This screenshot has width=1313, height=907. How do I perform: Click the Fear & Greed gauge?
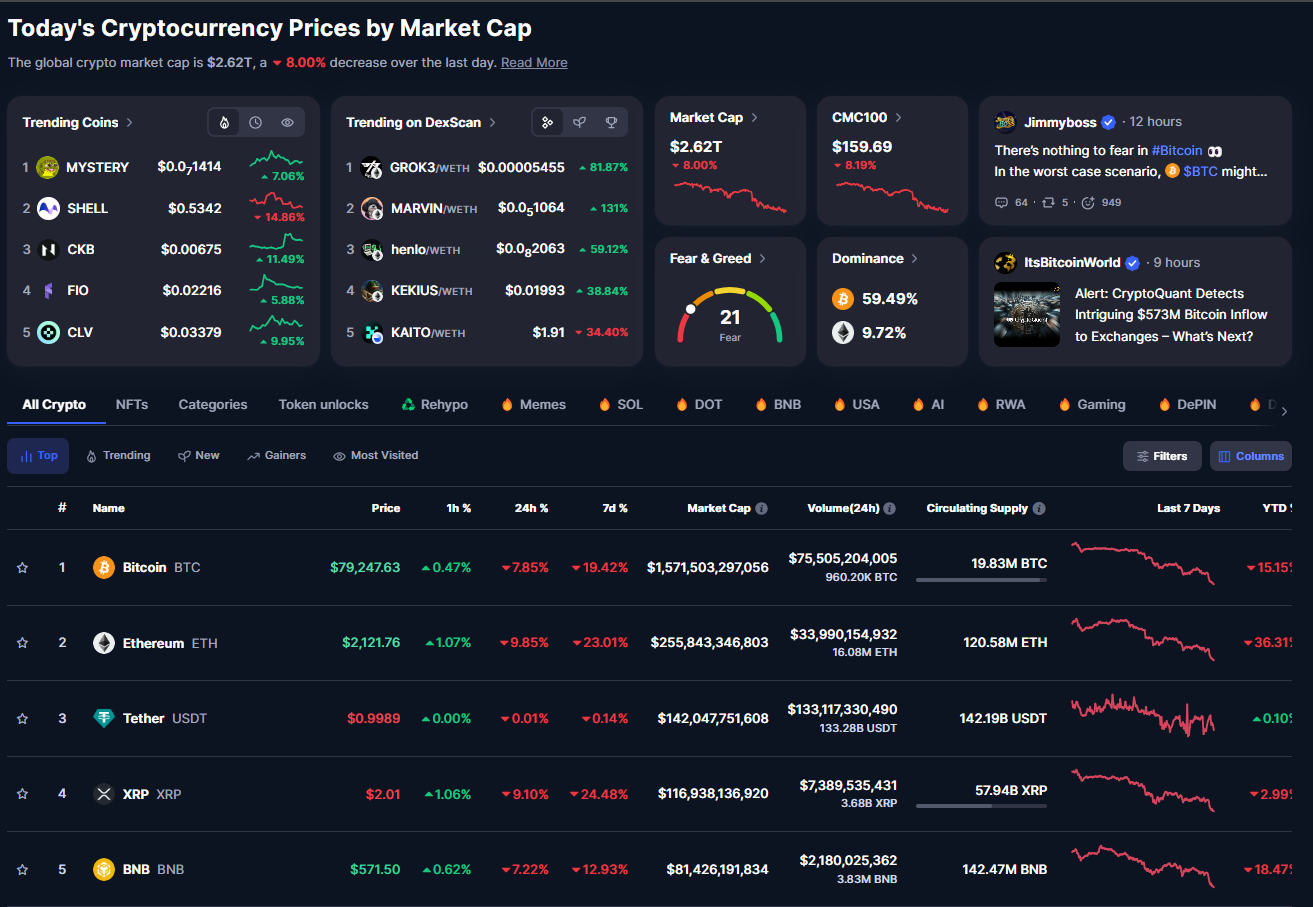730,315
